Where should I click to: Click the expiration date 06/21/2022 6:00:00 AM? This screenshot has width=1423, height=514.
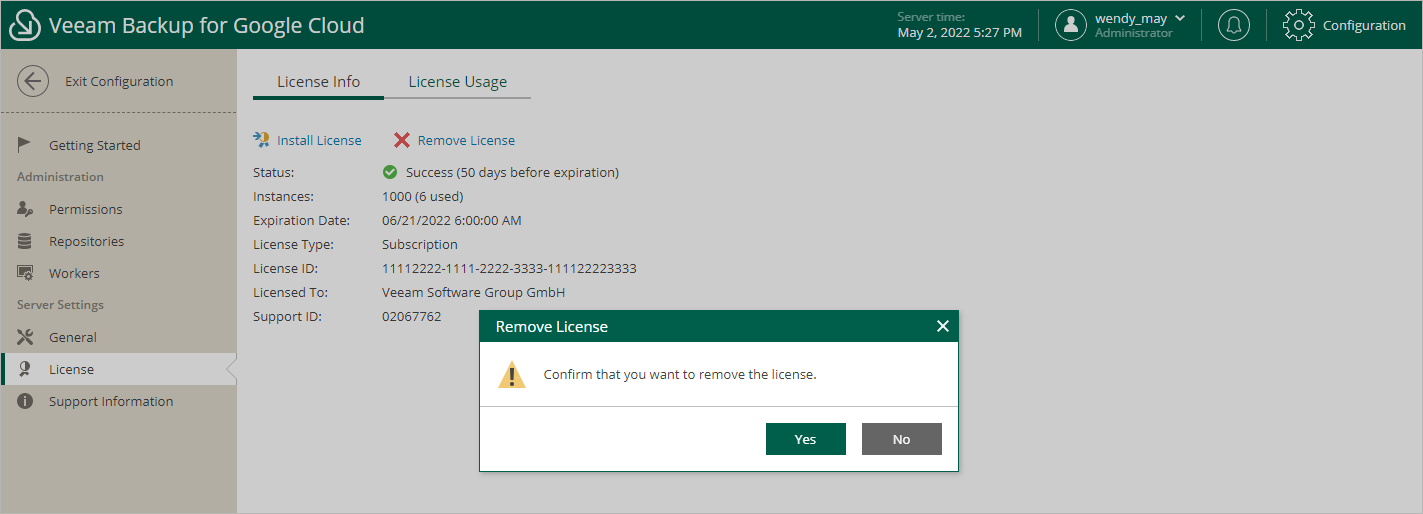(x=452, y=220)
